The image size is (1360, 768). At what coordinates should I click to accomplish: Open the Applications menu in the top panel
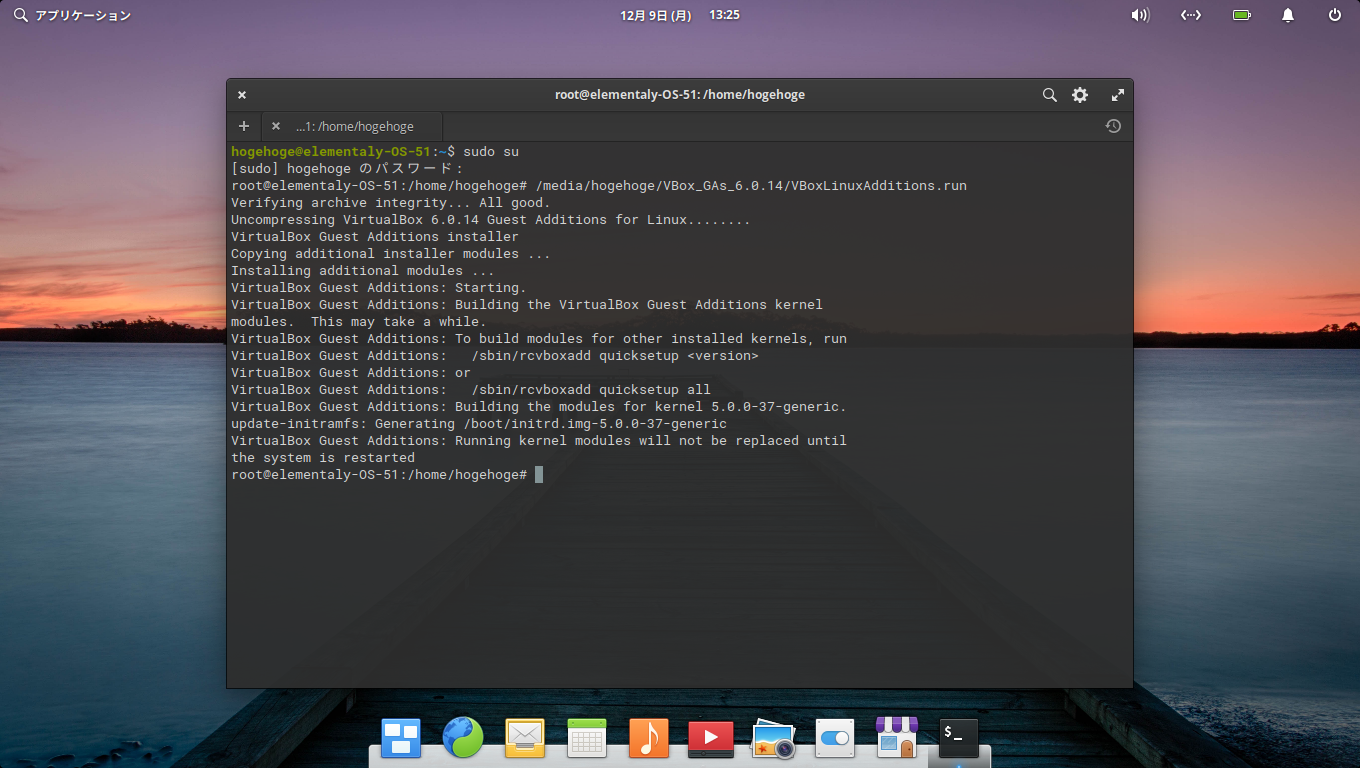72,15
